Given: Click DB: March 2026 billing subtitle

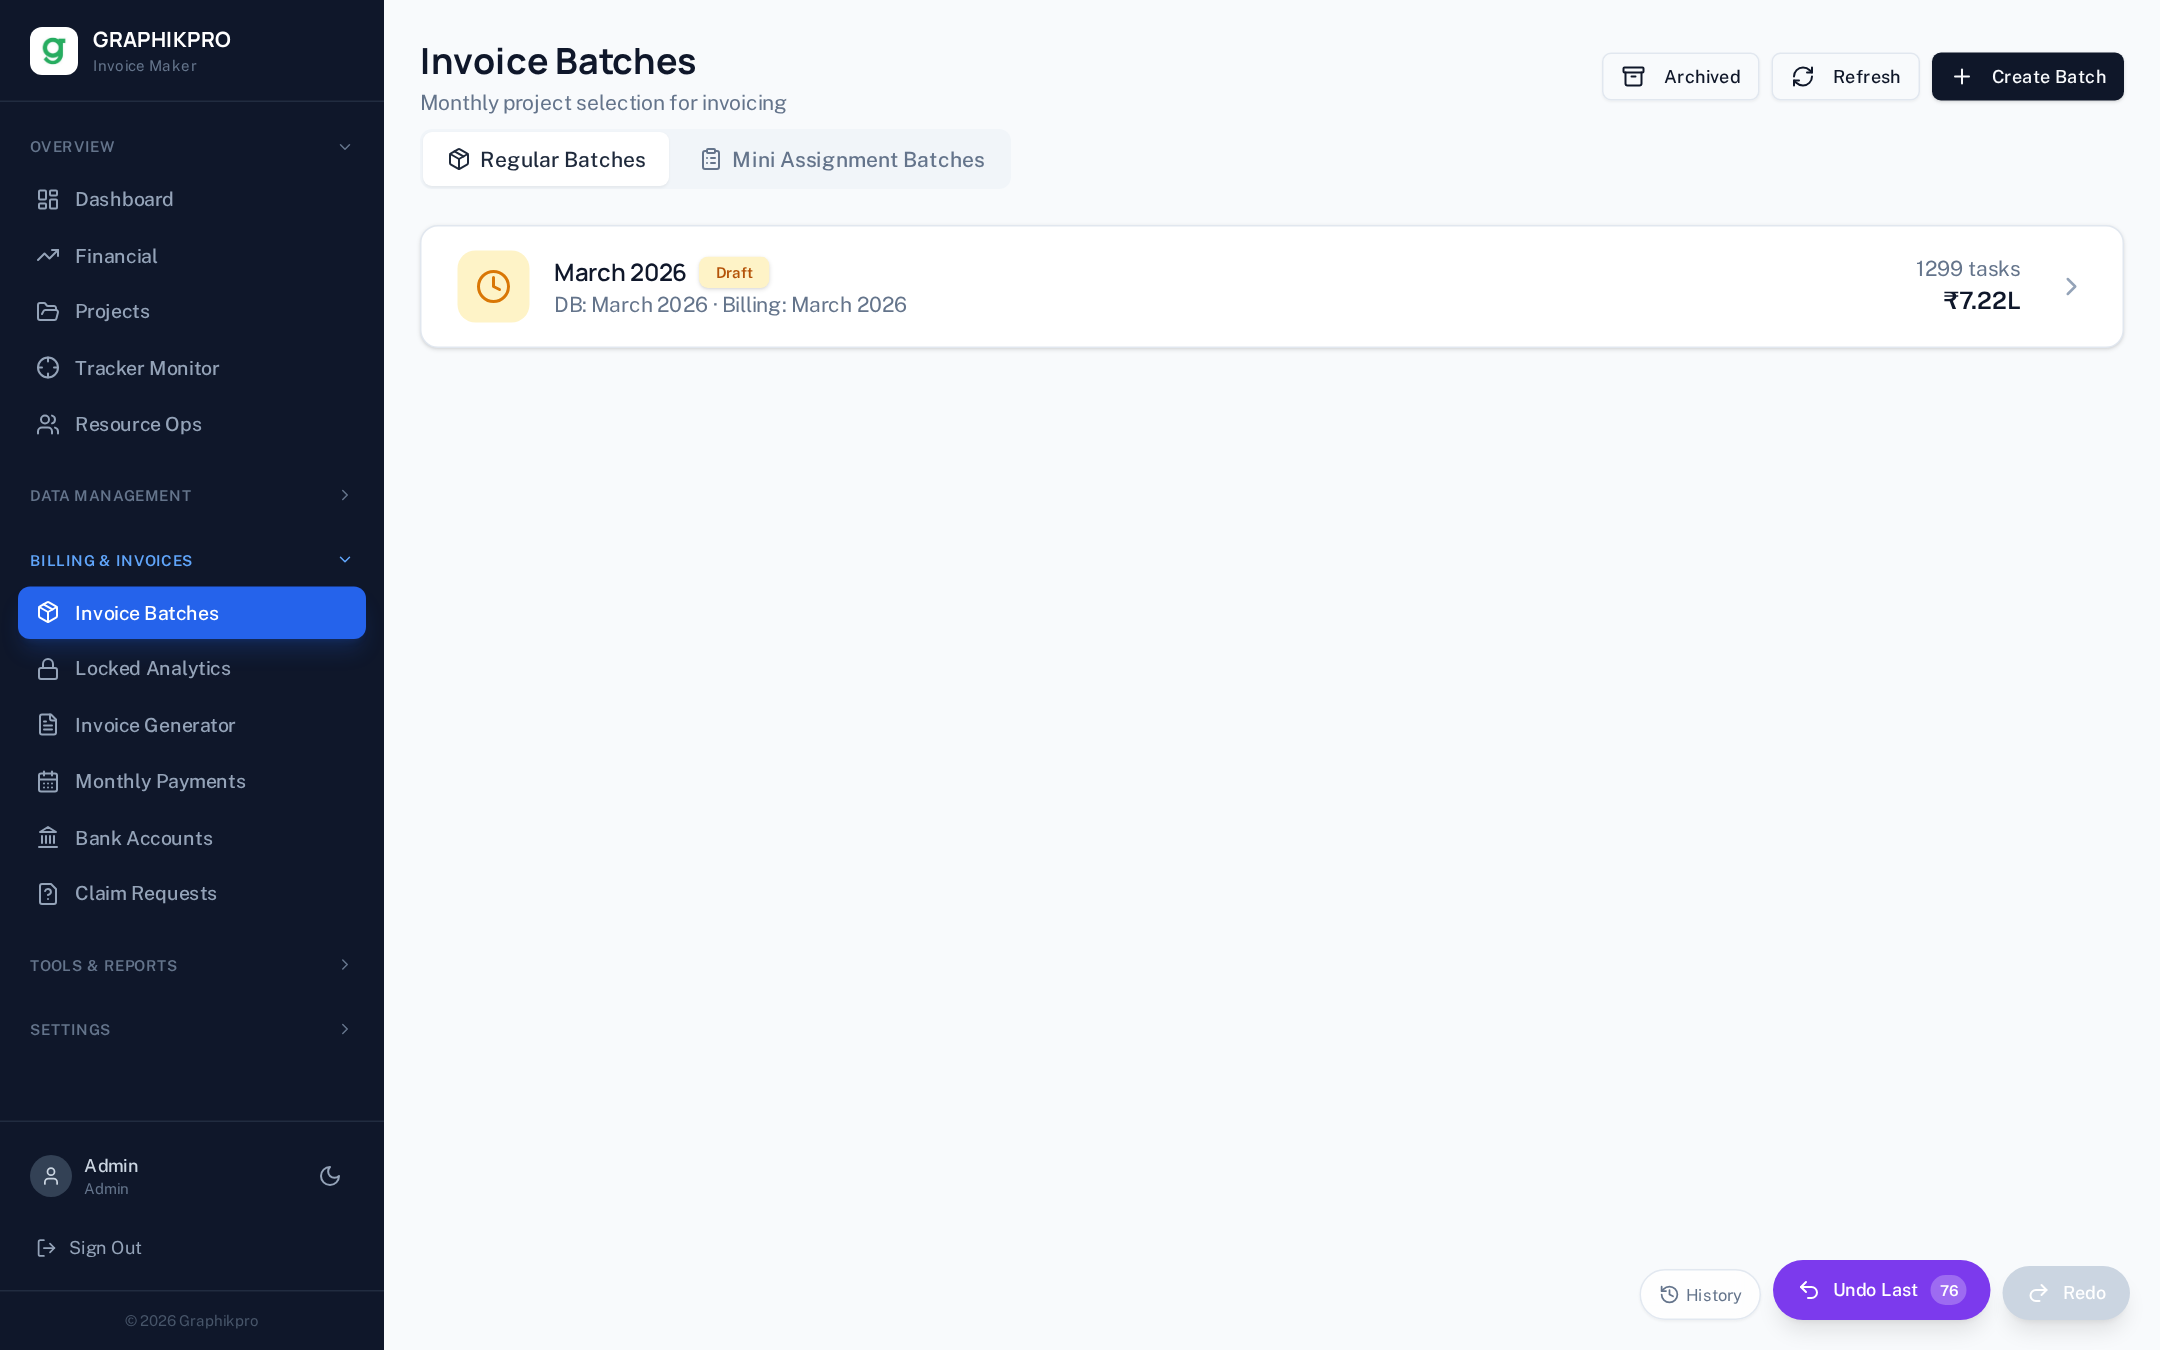Looking at the screenshot, I should pyautogui.click(x=730, y=305).
